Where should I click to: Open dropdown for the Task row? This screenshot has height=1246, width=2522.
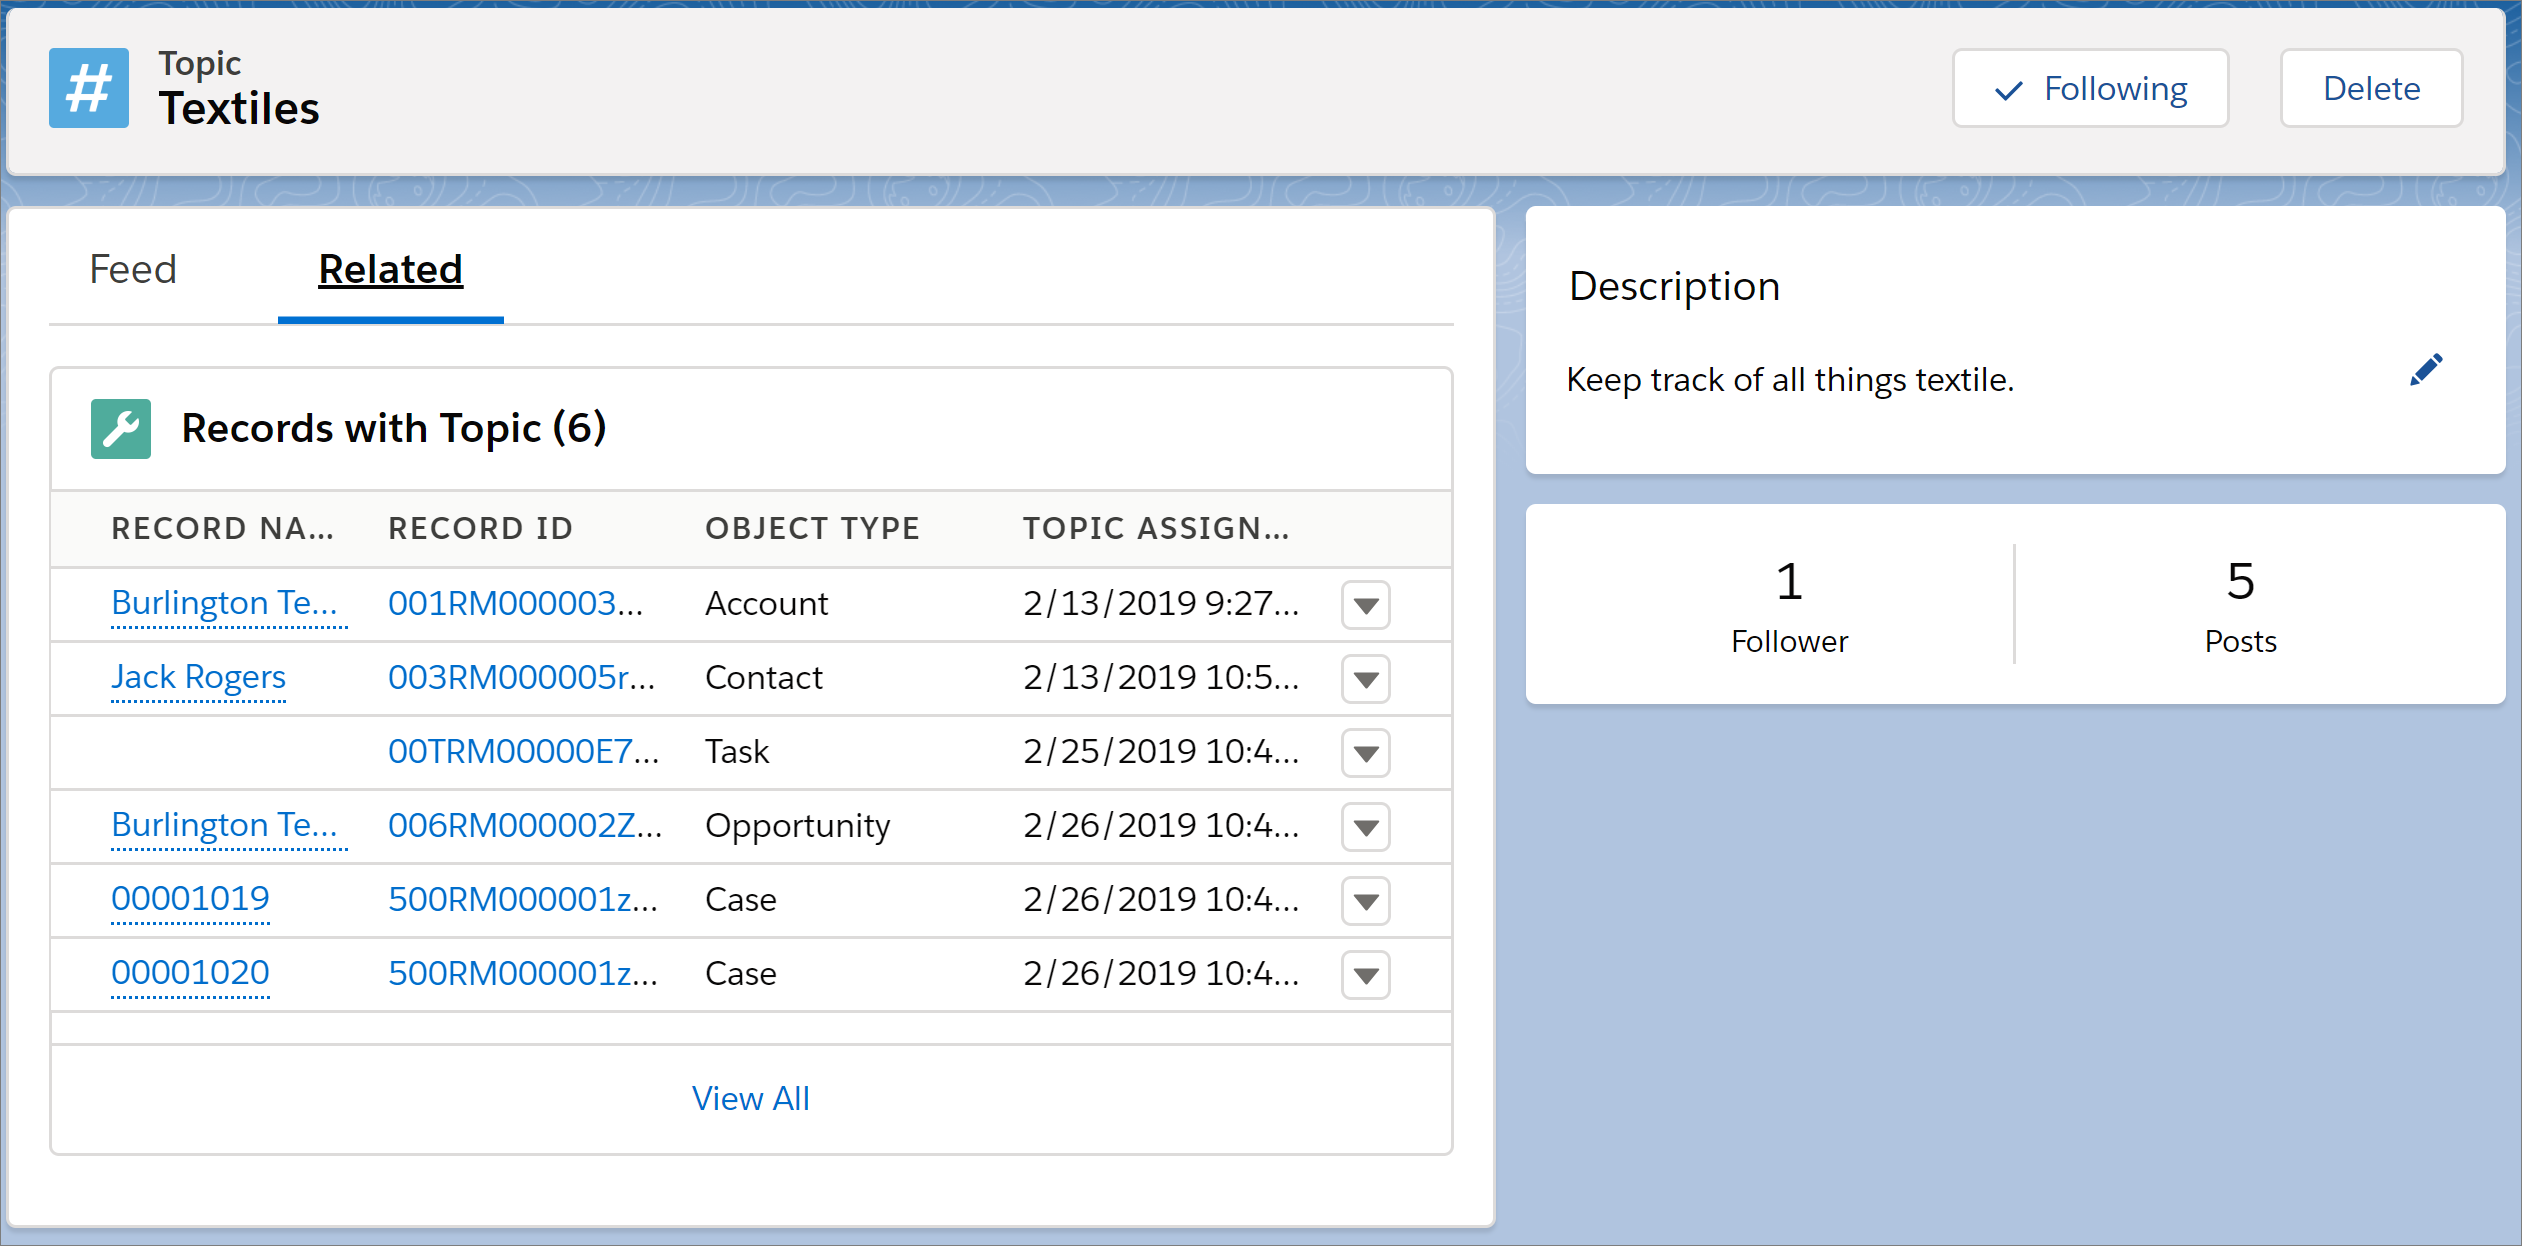click(1365, 753)
